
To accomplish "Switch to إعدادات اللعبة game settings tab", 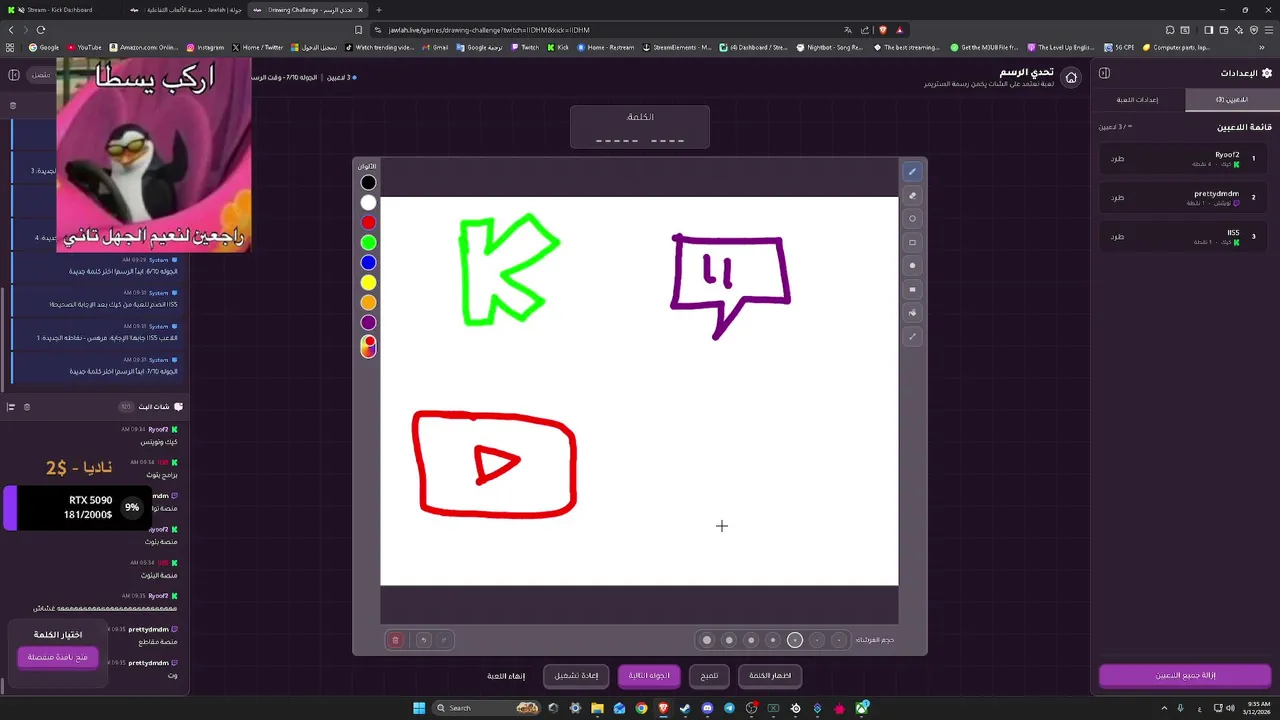I will click(1138, 100).
